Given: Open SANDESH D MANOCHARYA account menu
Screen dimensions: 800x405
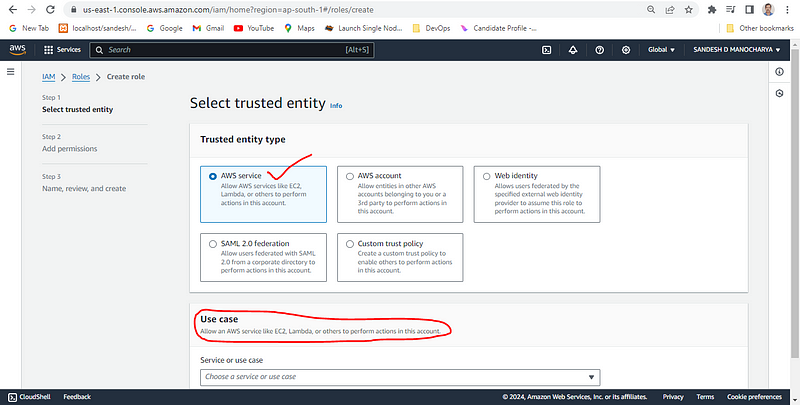Looking at the screenshot, I should [737, 50].
